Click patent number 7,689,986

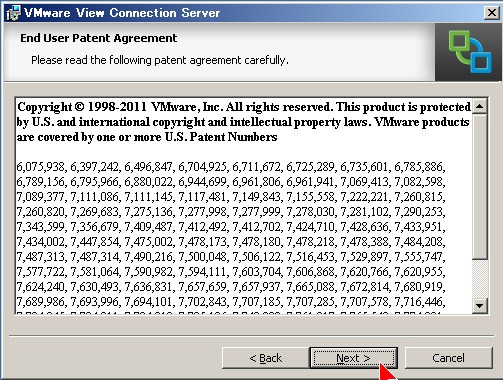tap(42, 302)
